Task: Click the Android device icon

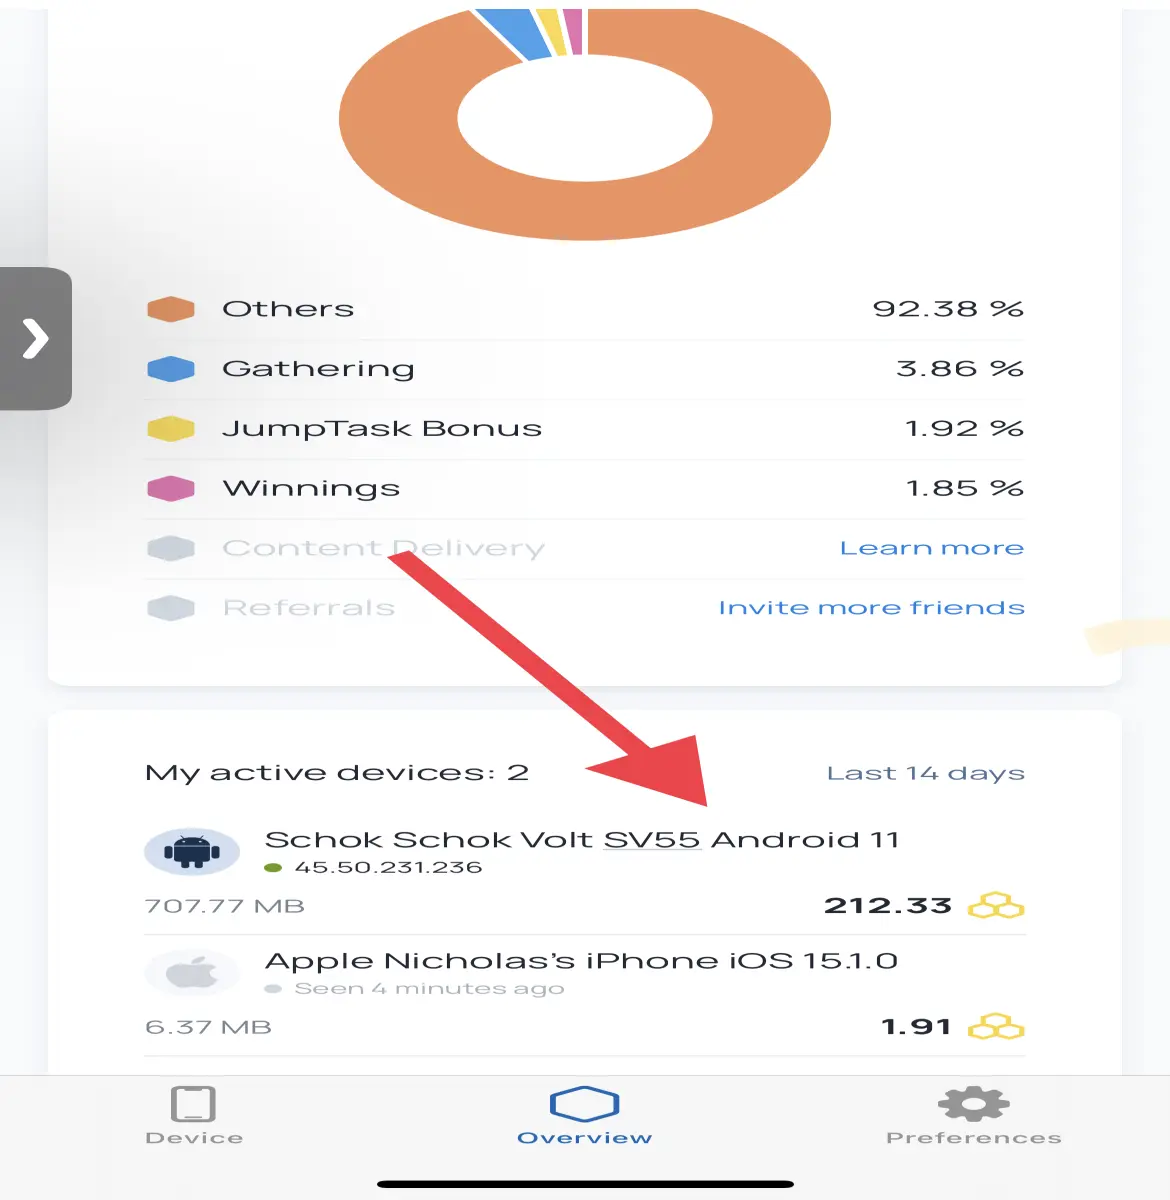Action: (x=192, y=852)
